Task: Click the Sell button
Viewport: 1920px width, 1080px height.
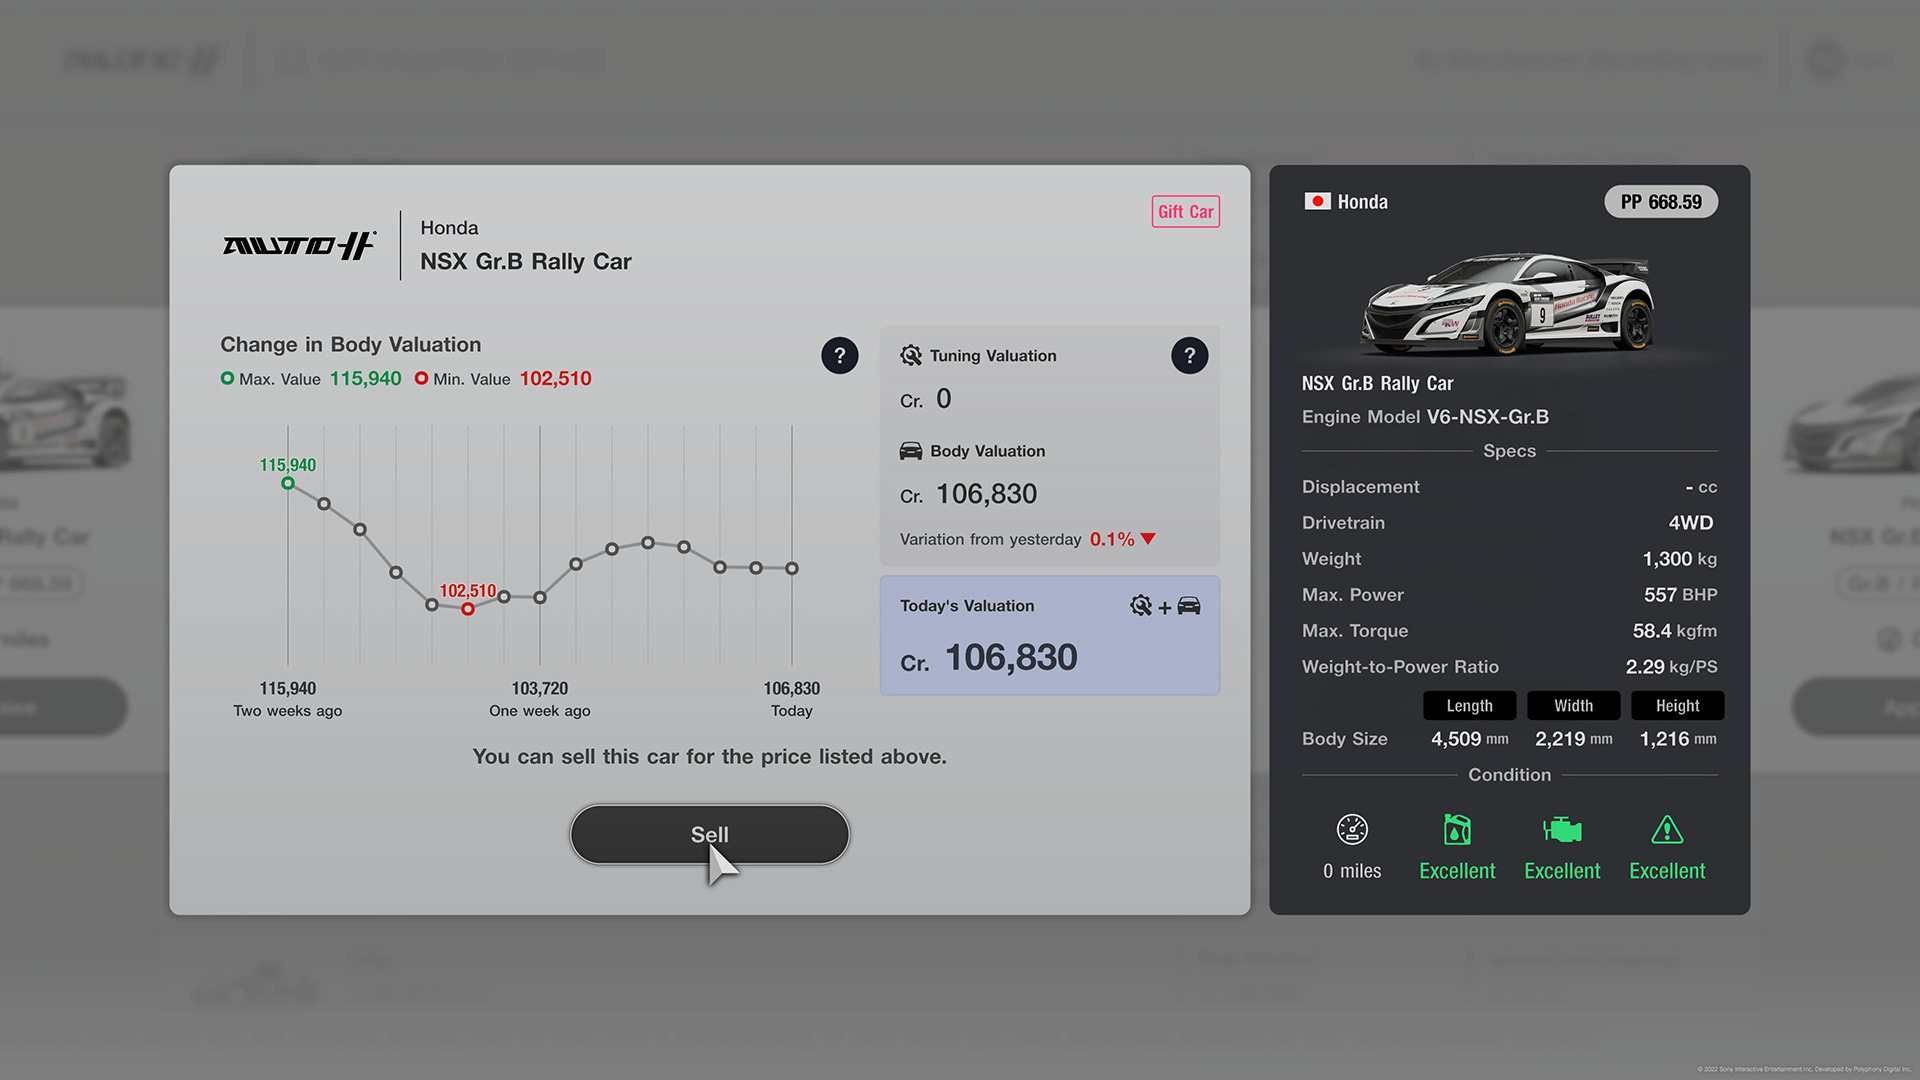Action: click(x=709, y=833)
